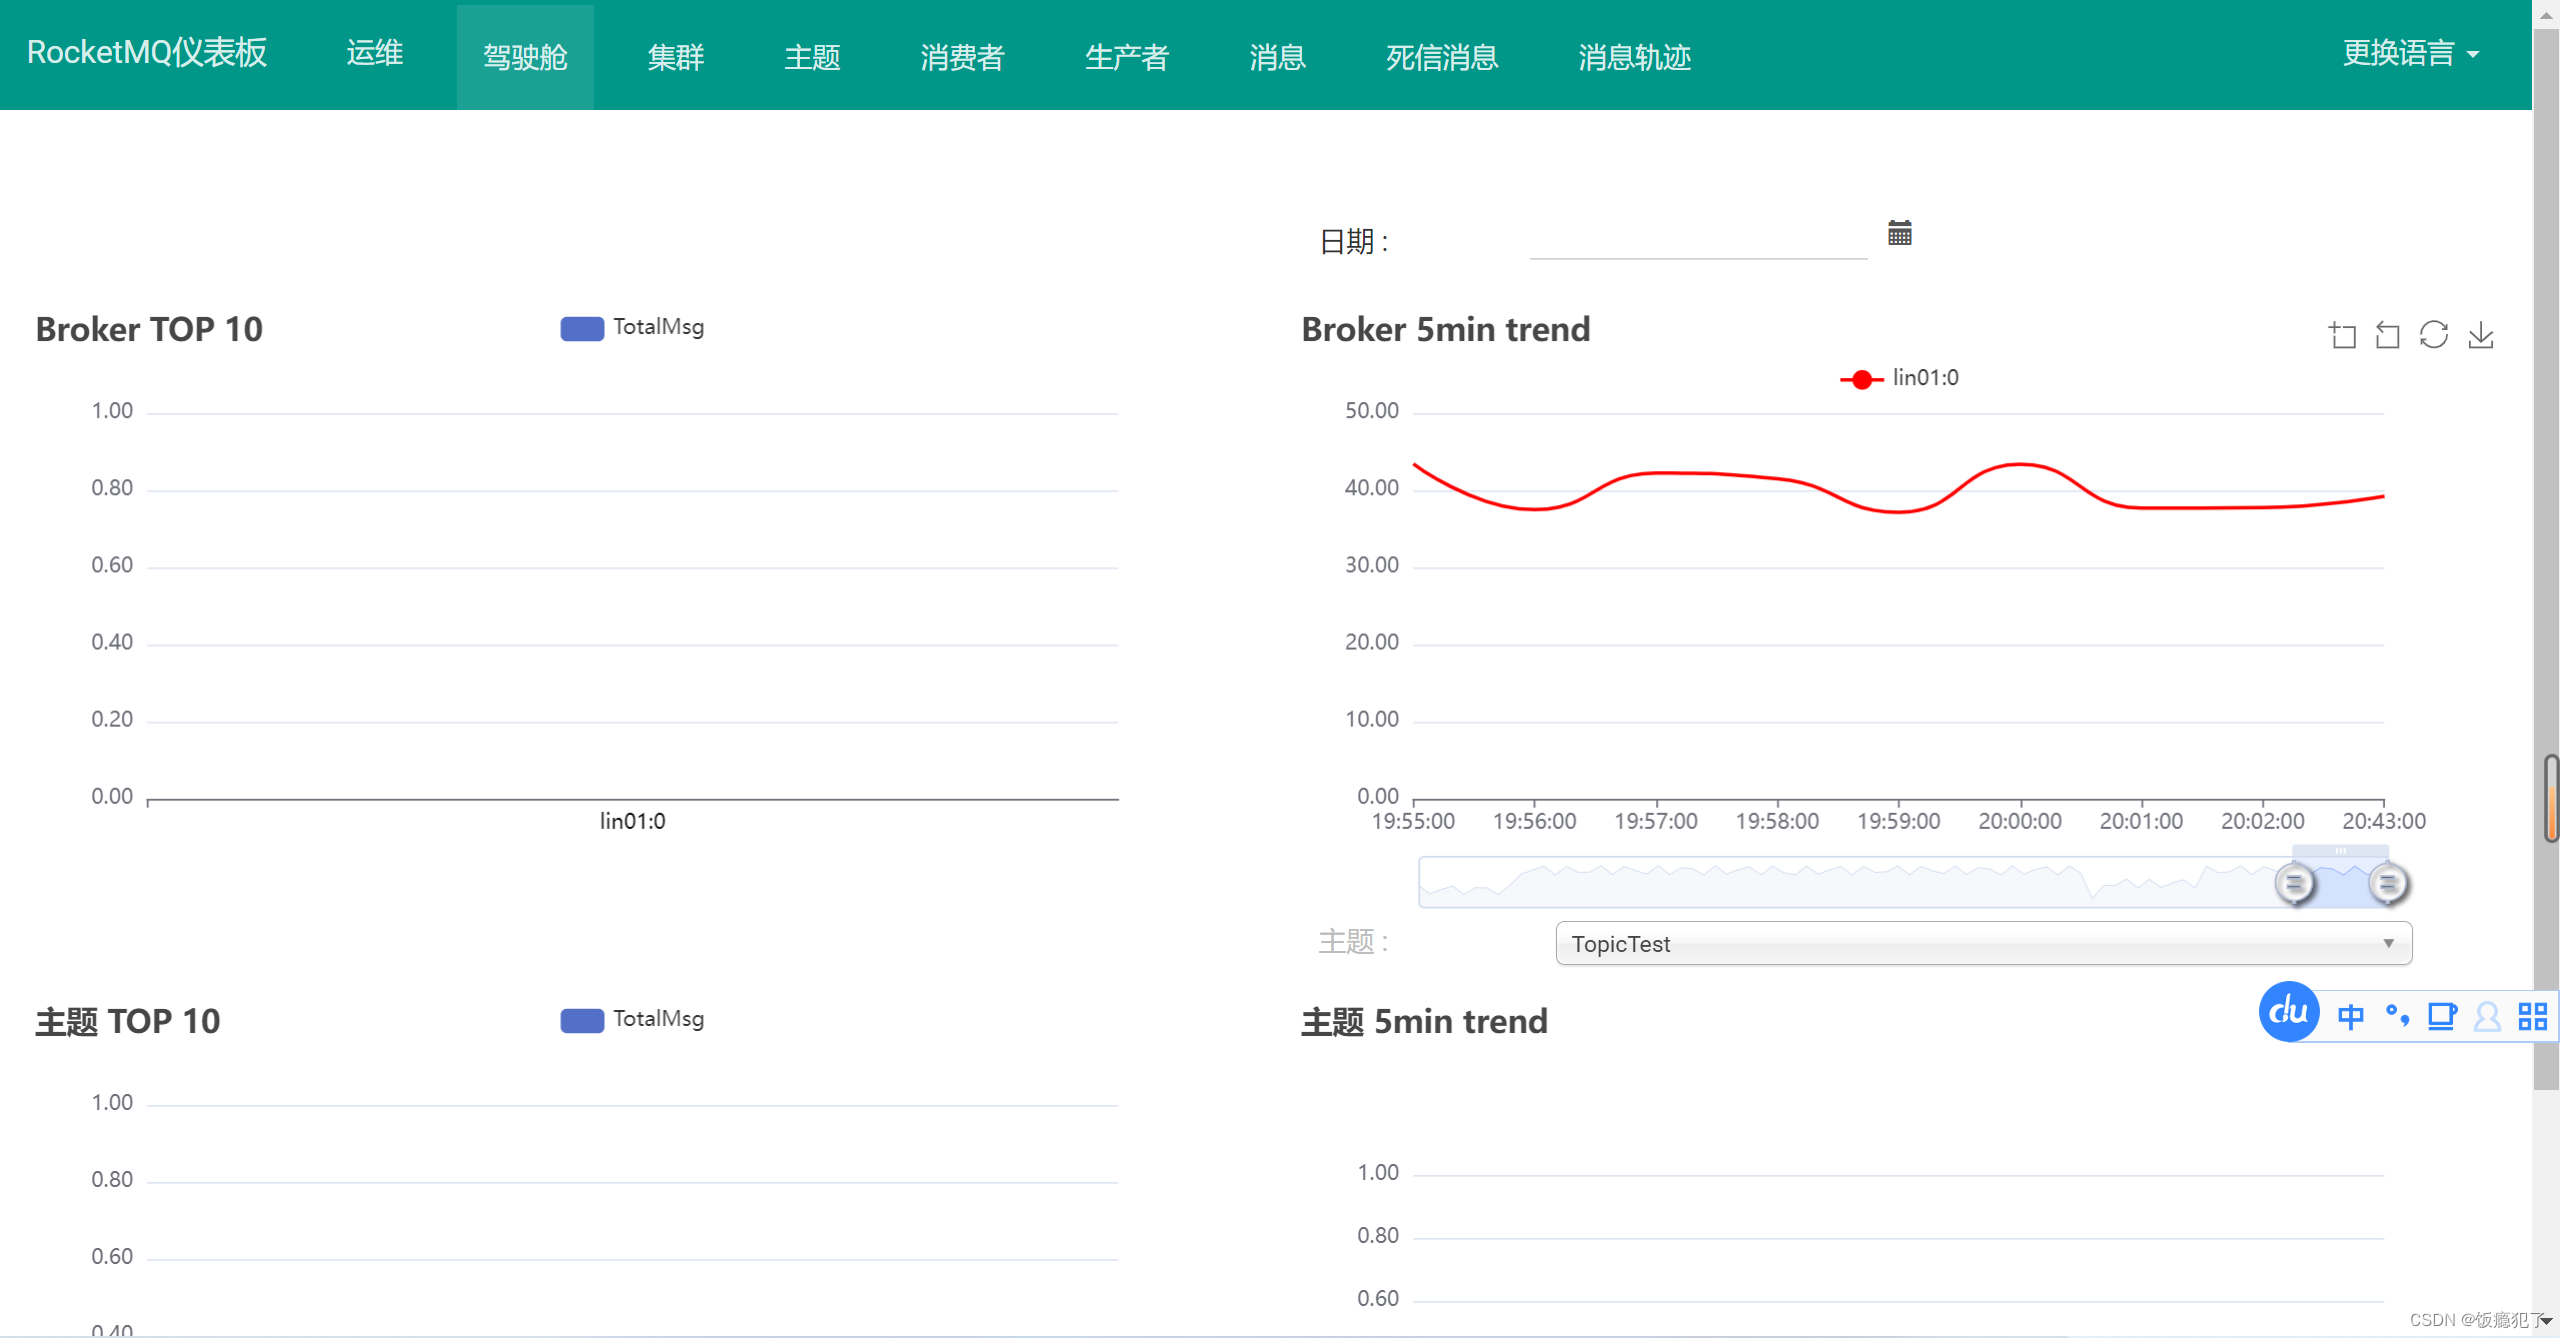Screen dimensions: 2560x1338
Task: Click the 19:55:00 time axis label
Action: pyautogui.click(x=1412, y=821)
